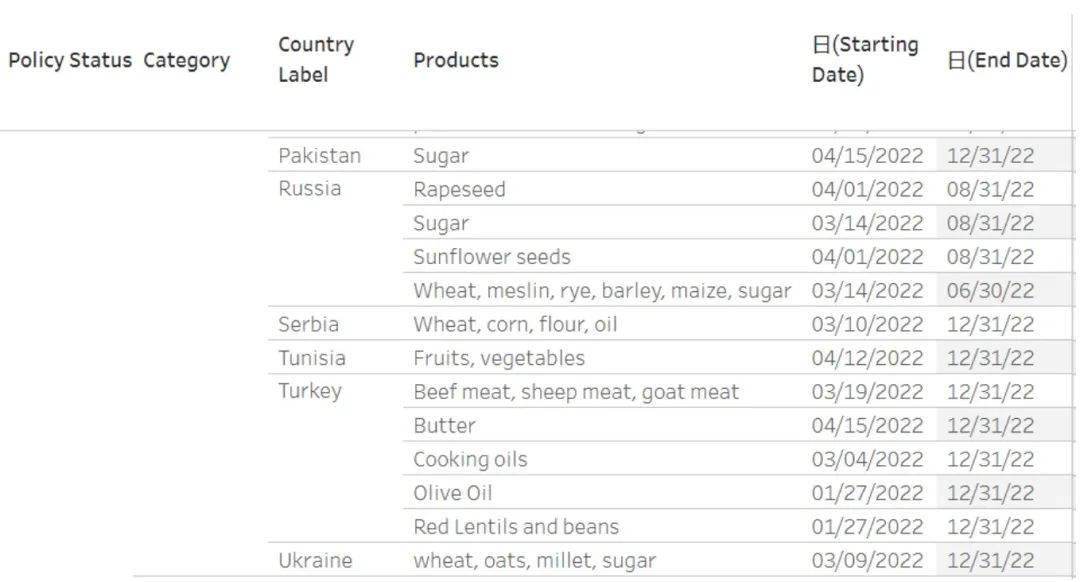Click the Country Label column header
The image size is (1080, 582).
coord(316,59)
